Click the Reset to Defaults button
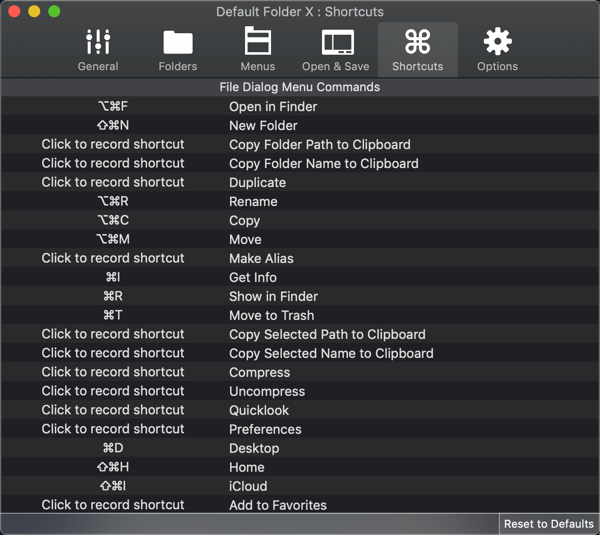 coord(549,524)
